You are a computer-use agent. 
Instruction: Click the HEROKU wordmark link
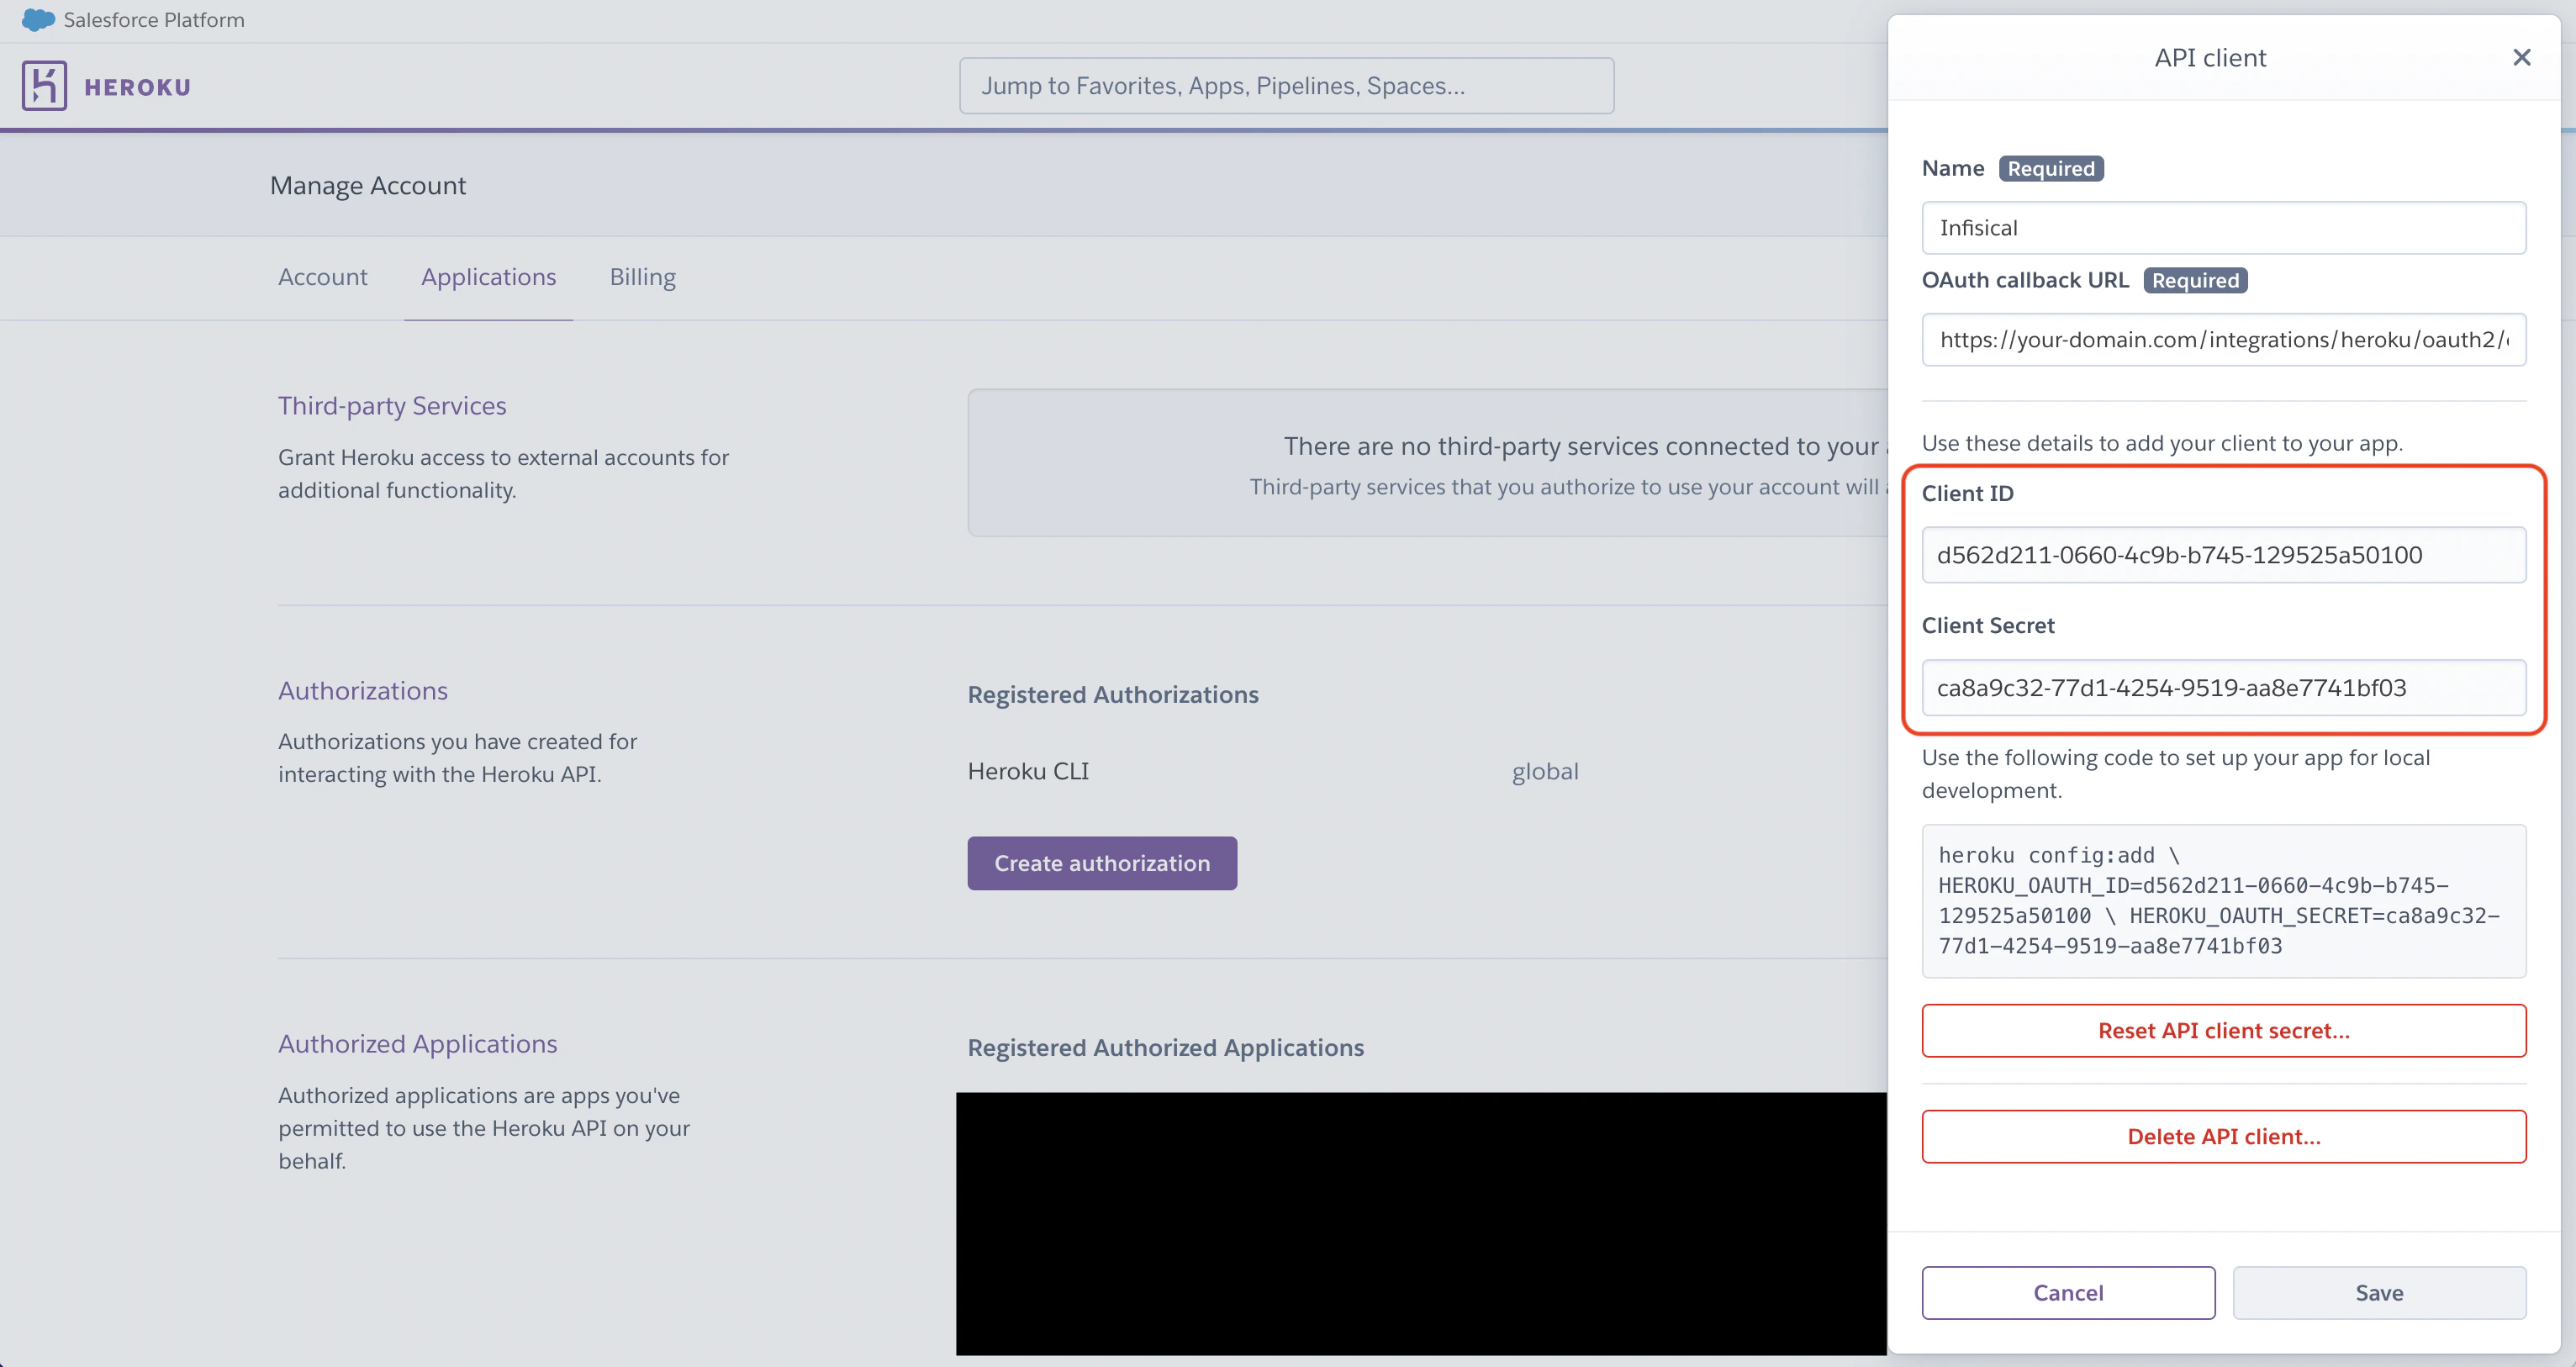(x=138, y=87)
